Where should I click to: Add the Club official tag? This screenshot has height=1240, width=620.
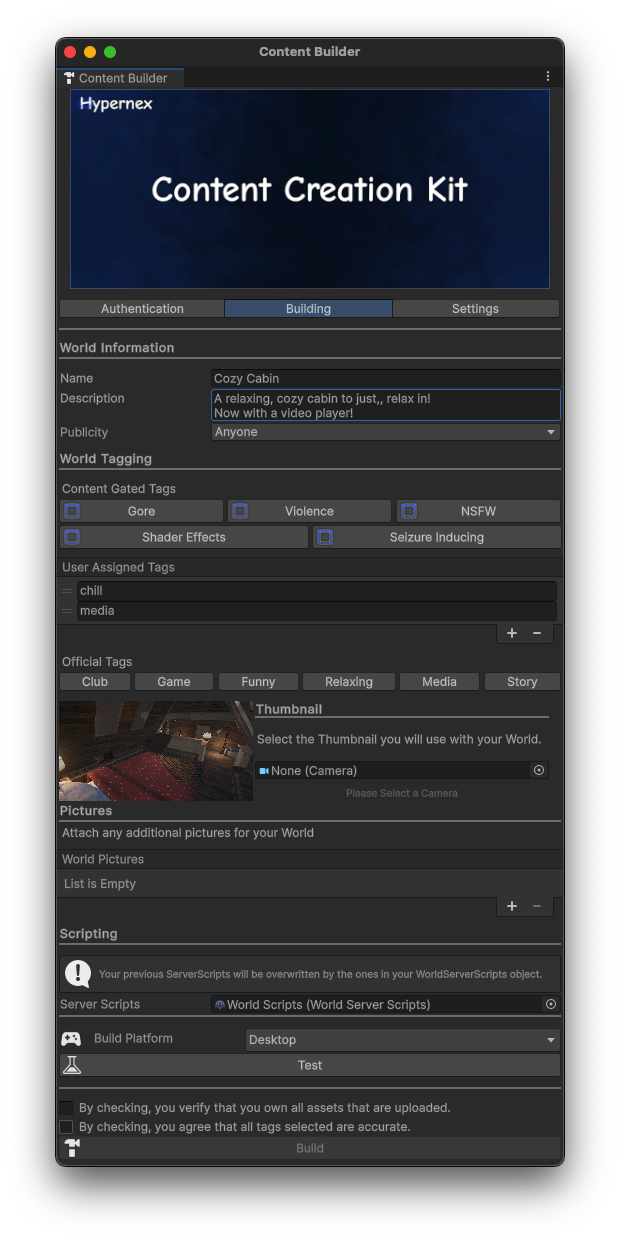(x=95, y=682)
